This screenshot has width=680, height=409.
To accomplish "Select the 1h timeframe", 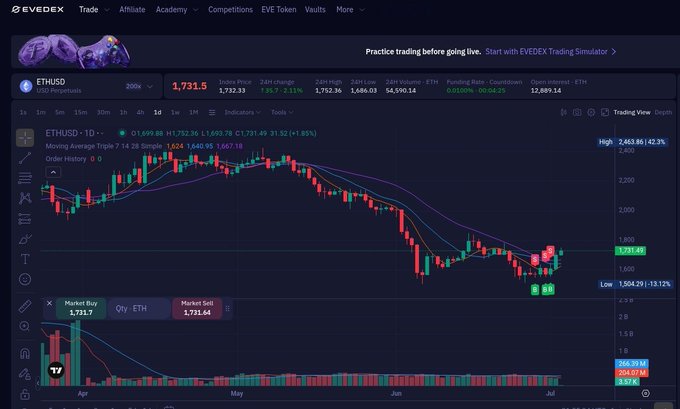I will pyautogui.click(x=124, y=112).
